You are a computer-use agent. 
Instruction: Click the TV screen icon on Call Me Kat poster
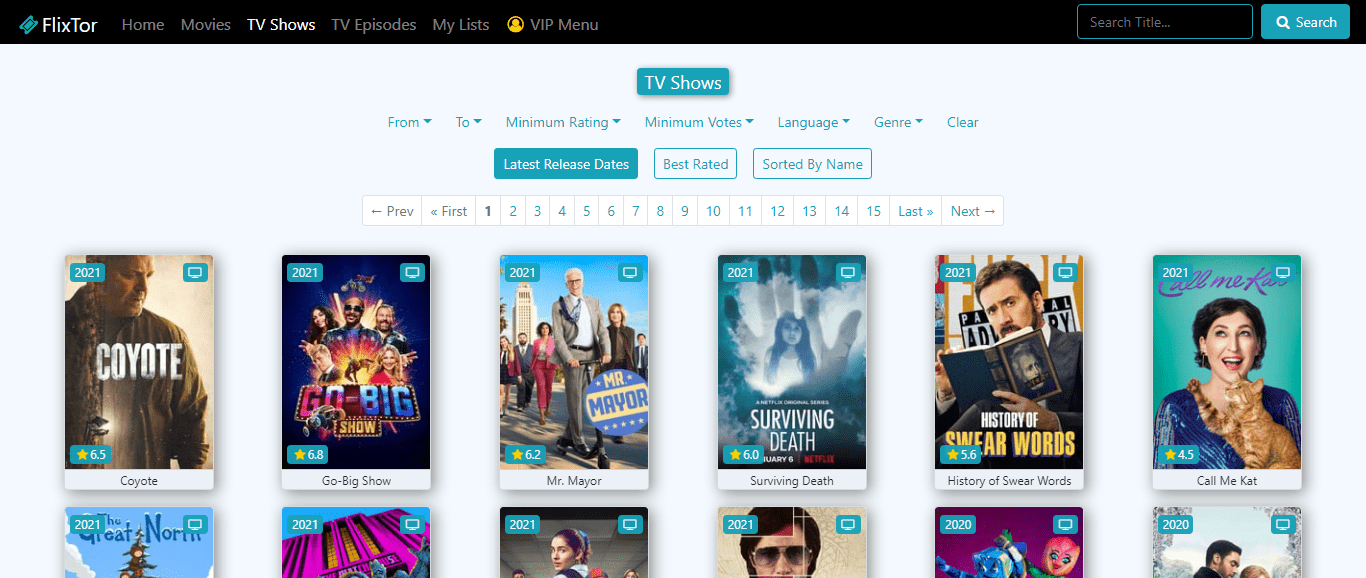1283,272
